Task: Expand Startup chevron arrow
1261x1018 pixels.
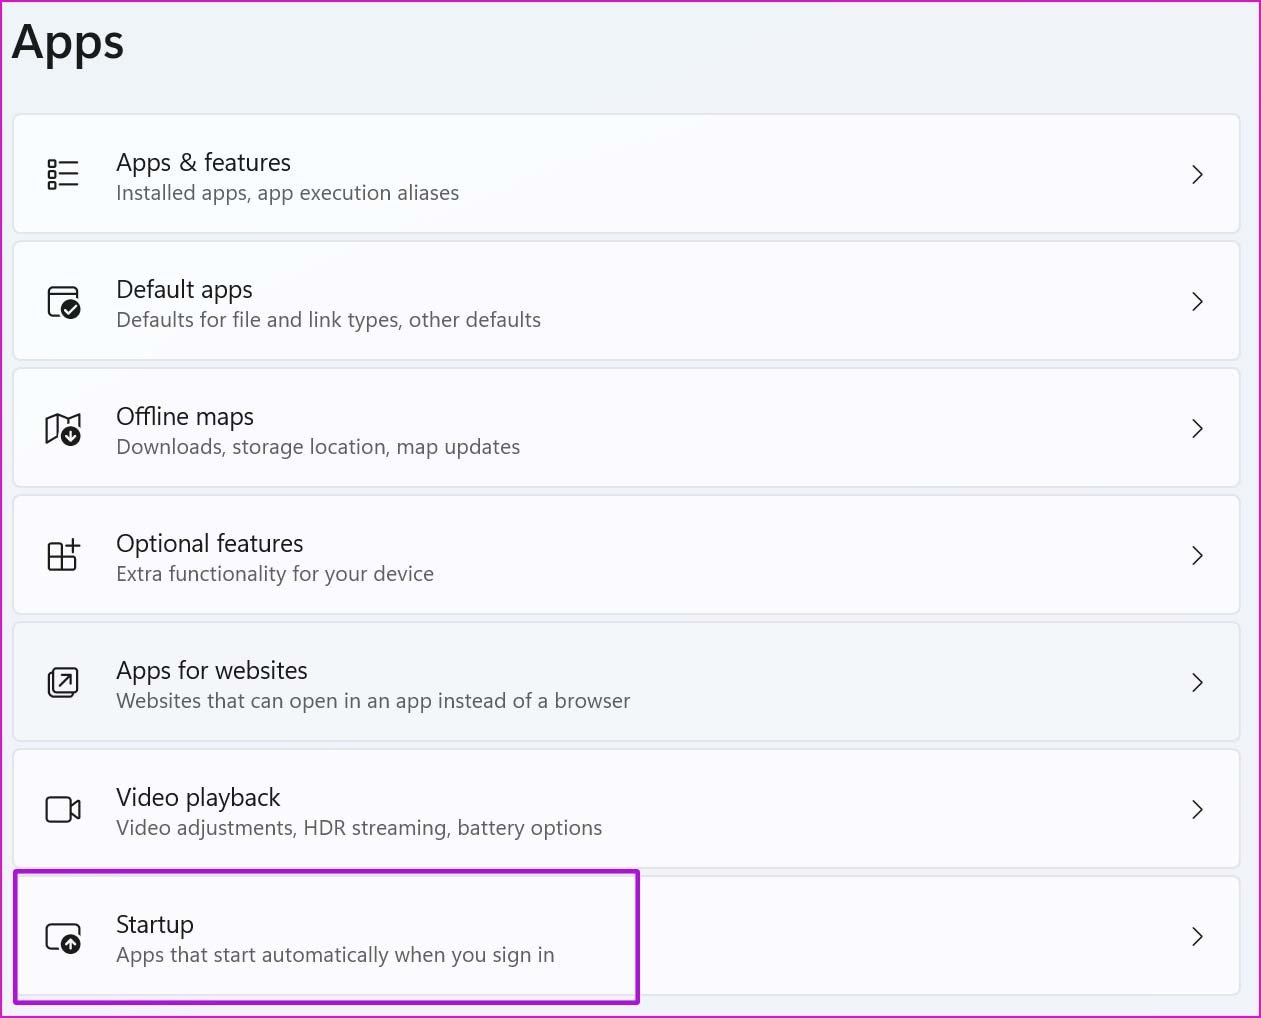Action: point(1197,936)
